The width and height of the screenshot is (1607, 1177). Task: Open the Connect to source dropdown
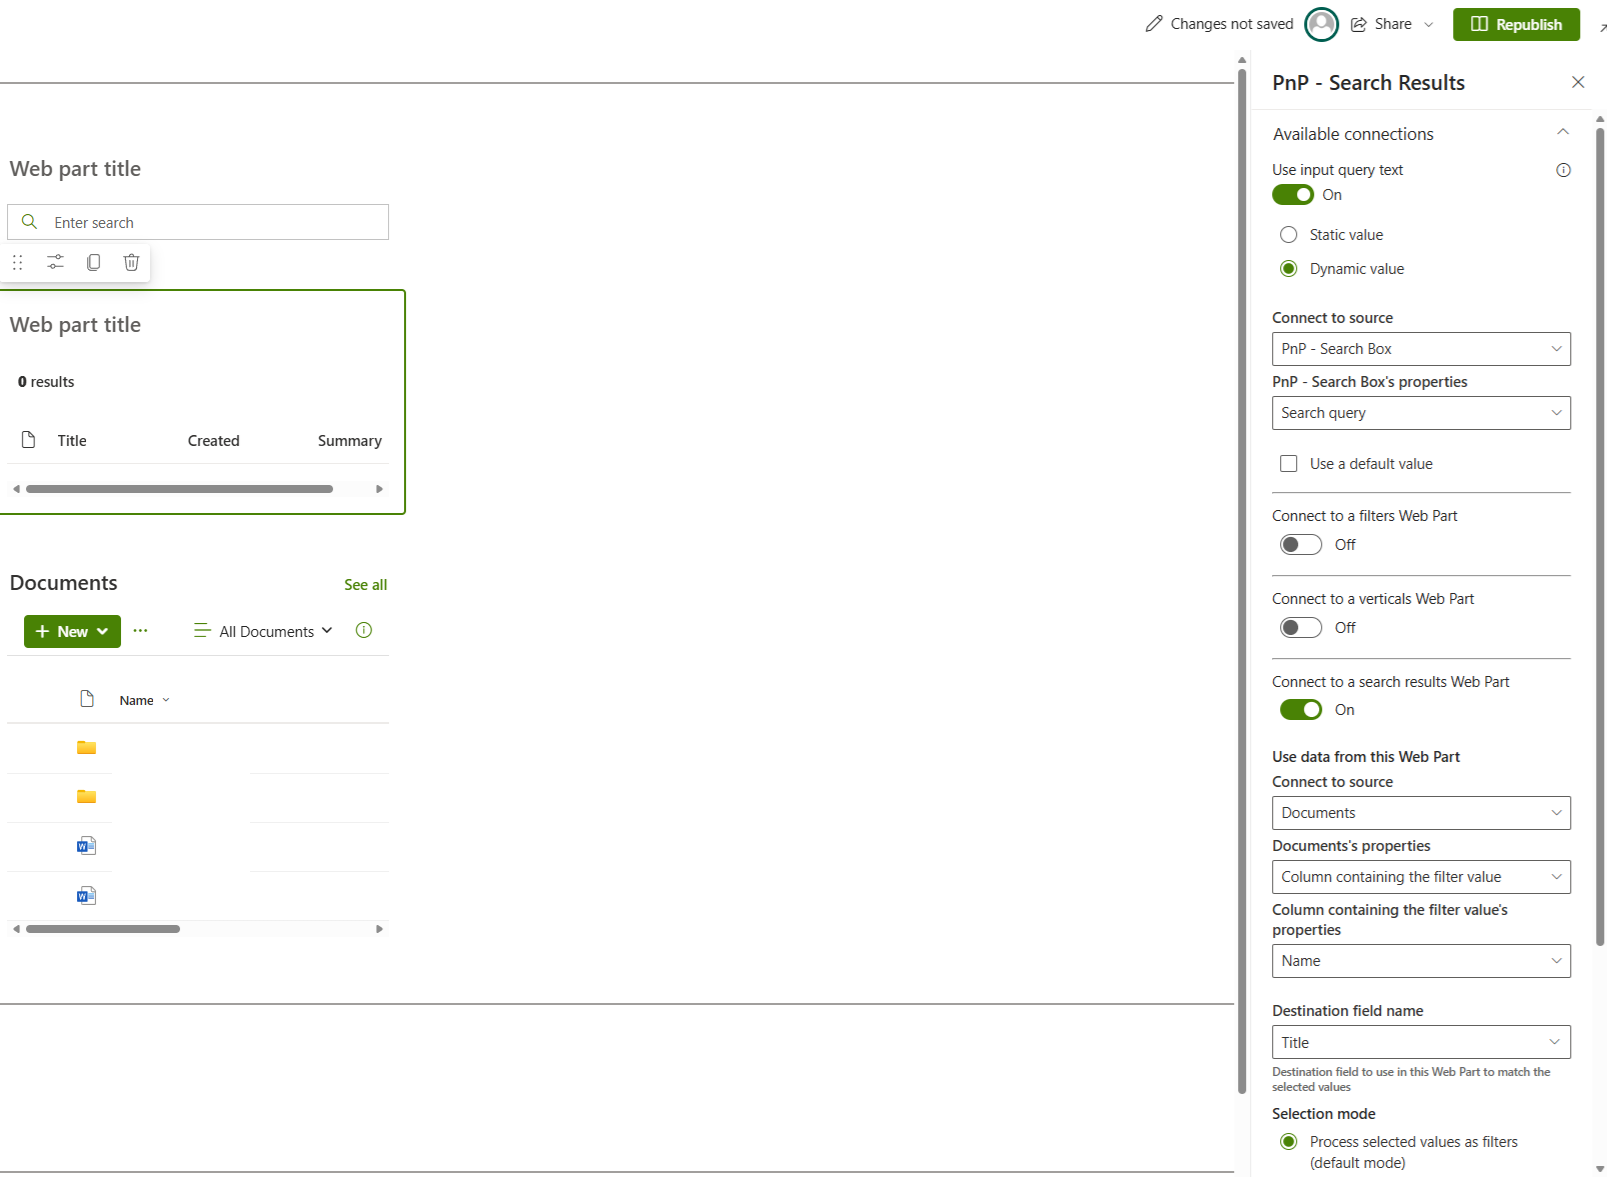click(x=1421, y=348)
